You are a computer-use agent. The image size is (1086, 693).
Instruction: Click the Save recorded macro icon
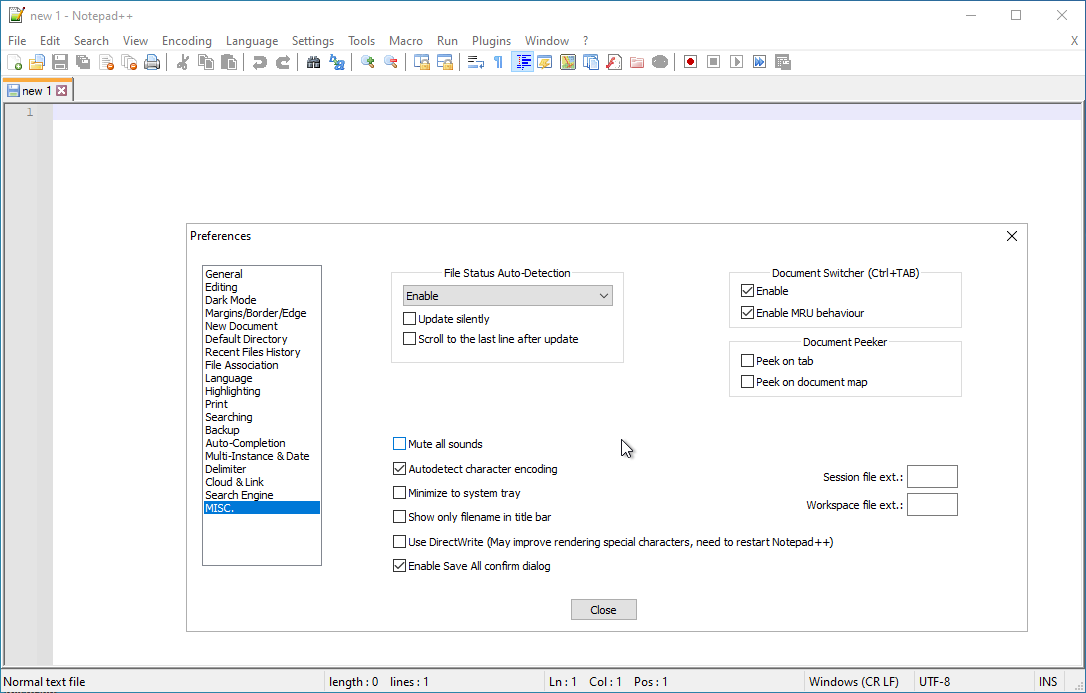(783, 62)
